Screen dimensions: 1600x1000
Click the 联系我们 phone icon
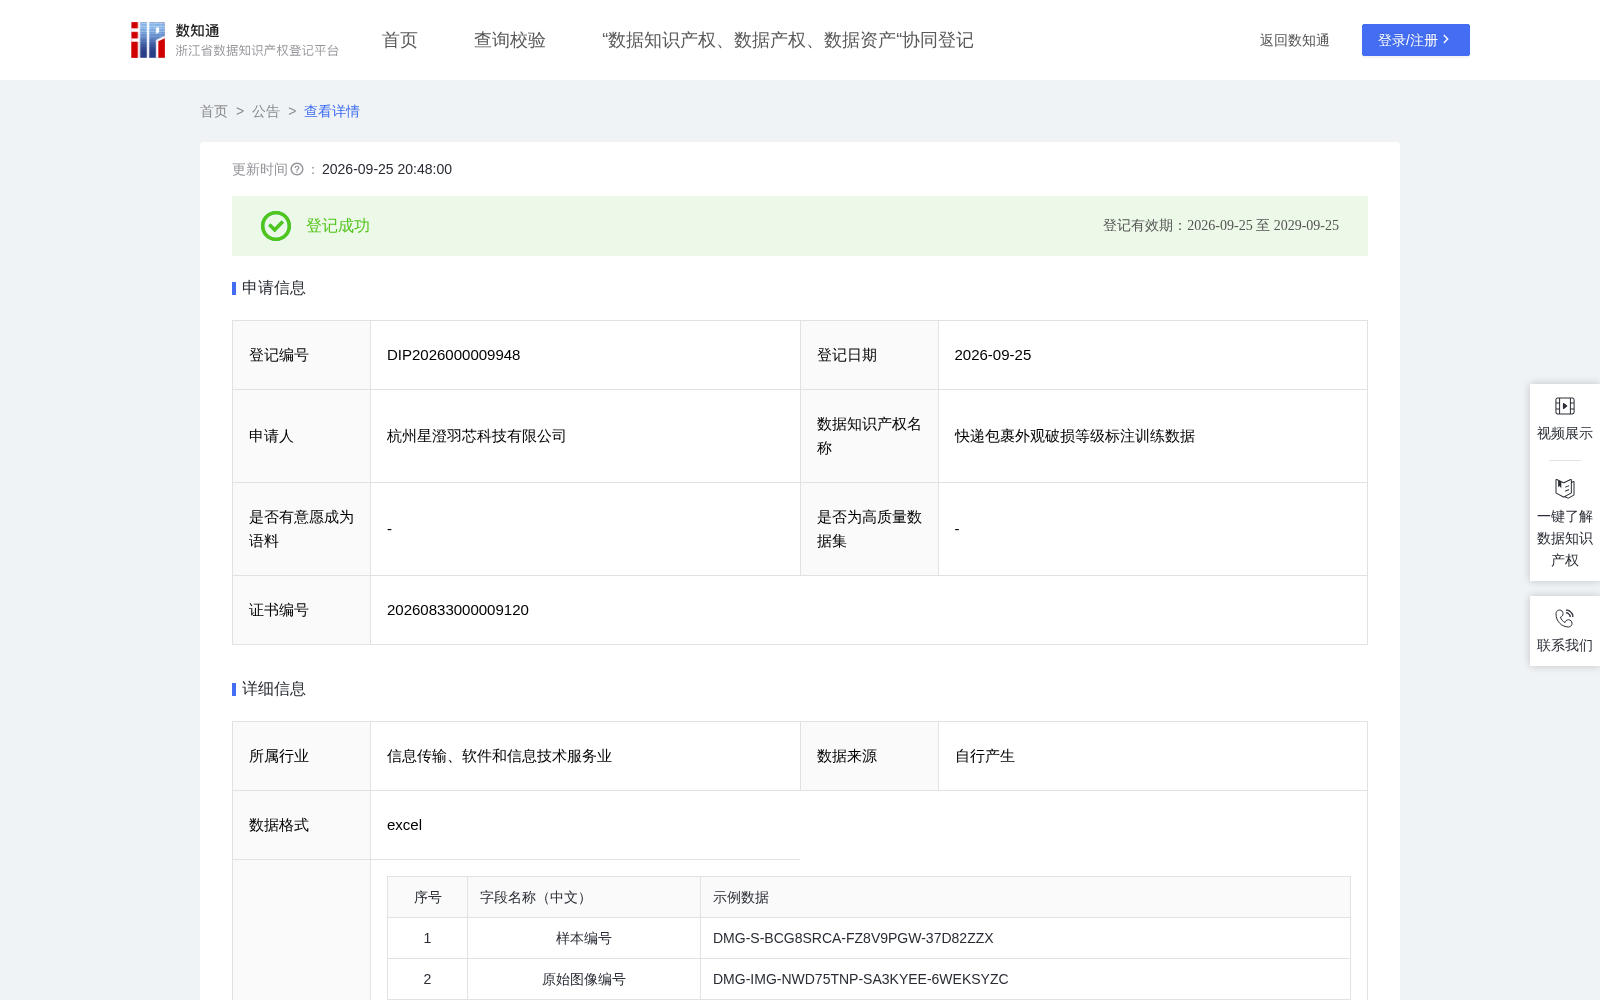coord(1565,618)
